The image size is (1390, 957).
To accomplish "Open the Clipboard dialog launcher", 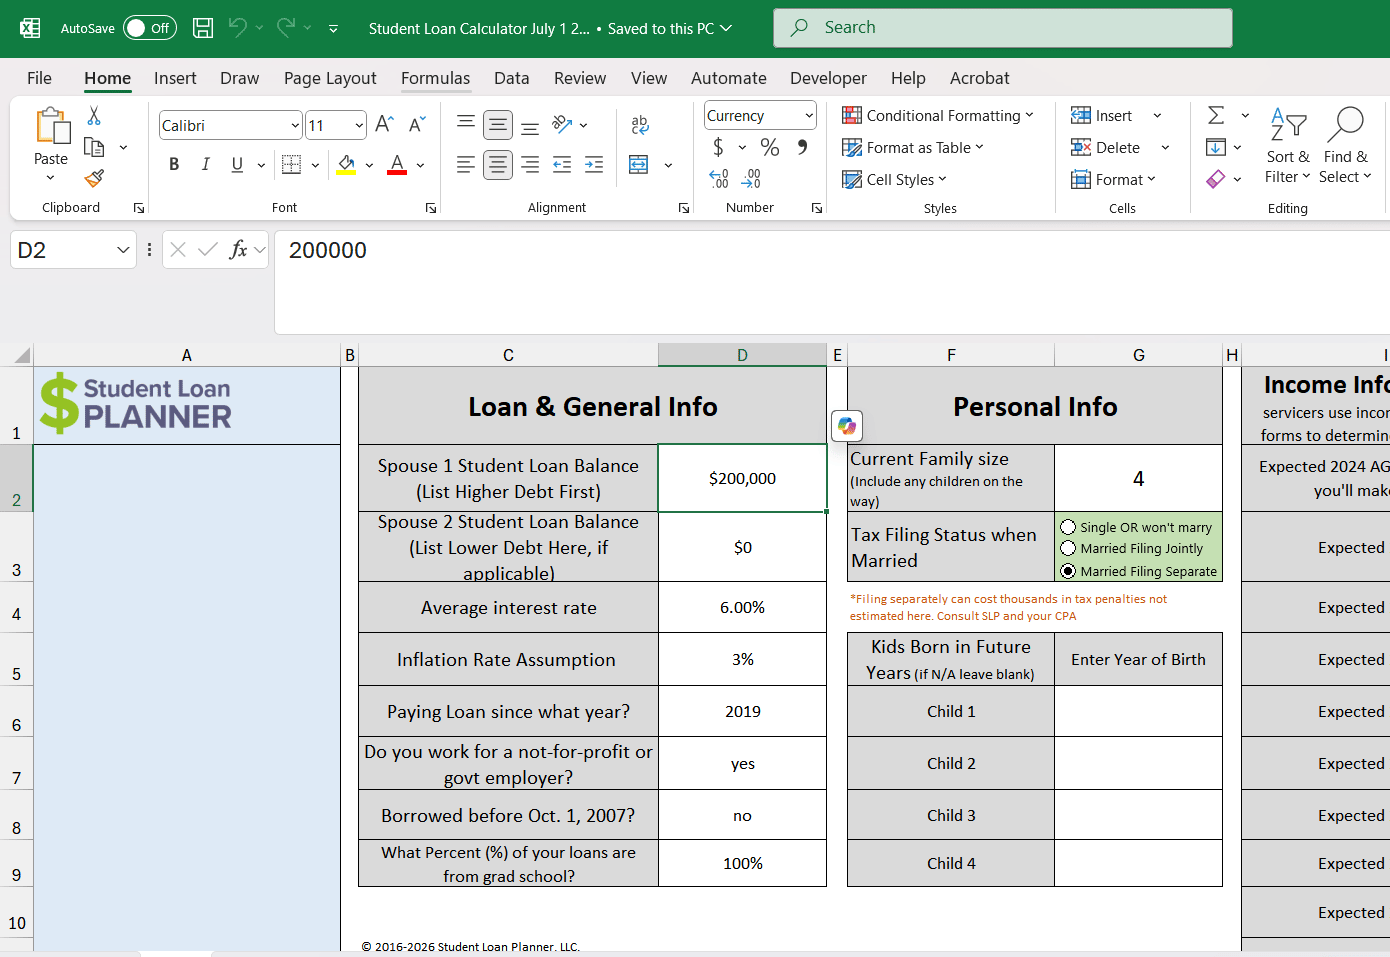I will [139, 208].
